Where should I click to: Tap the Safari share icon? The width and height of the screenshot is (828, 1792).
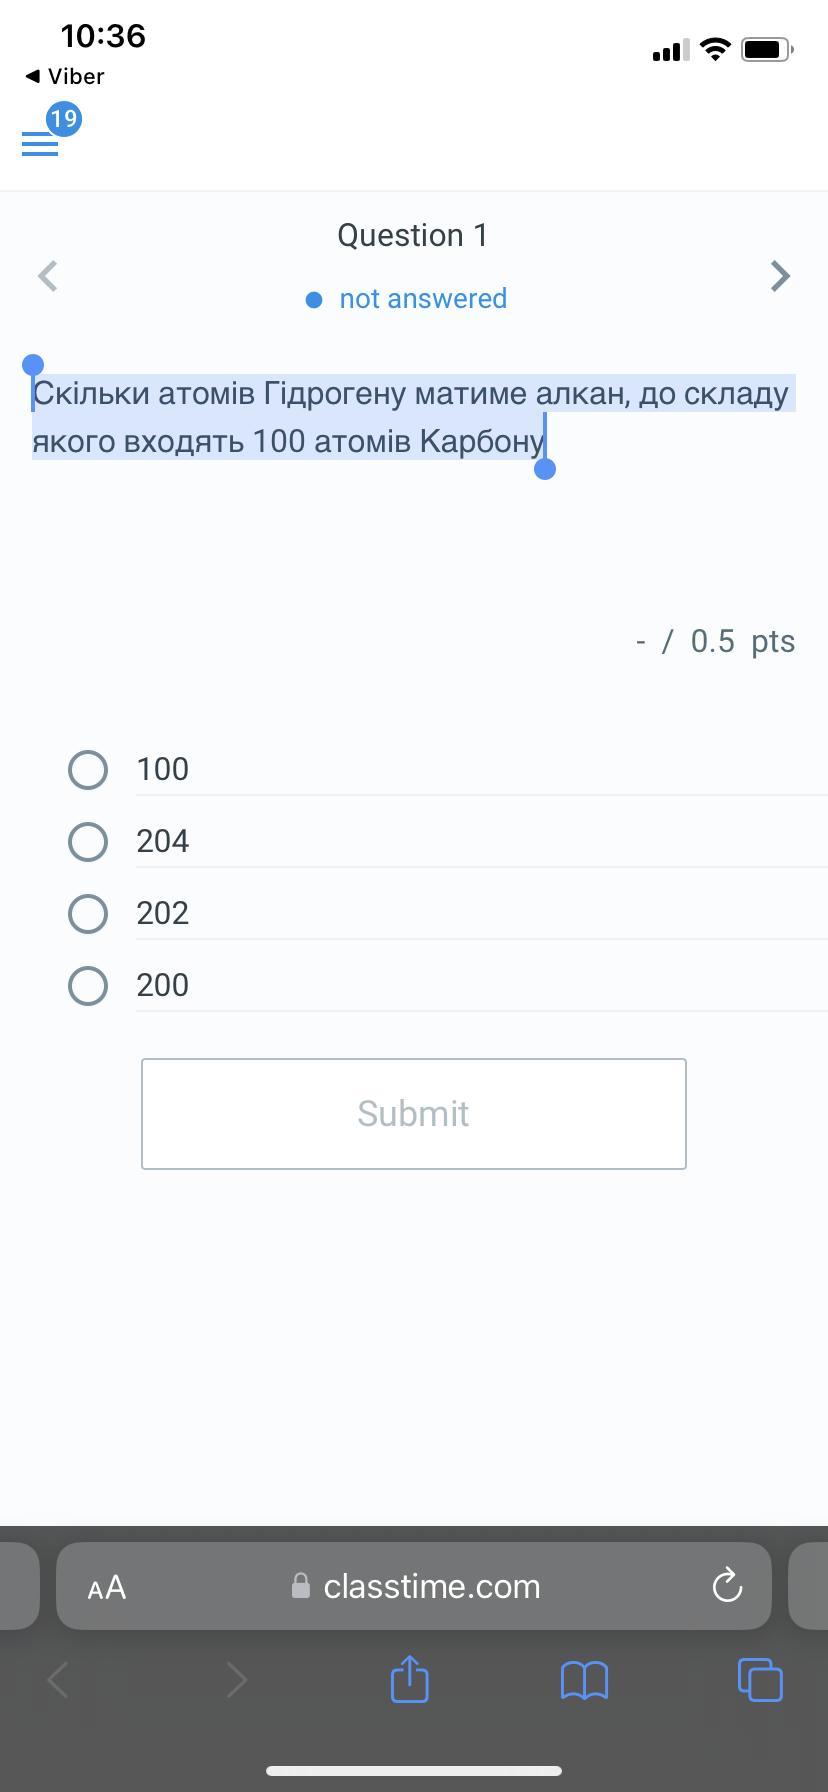pos(409,1679)
